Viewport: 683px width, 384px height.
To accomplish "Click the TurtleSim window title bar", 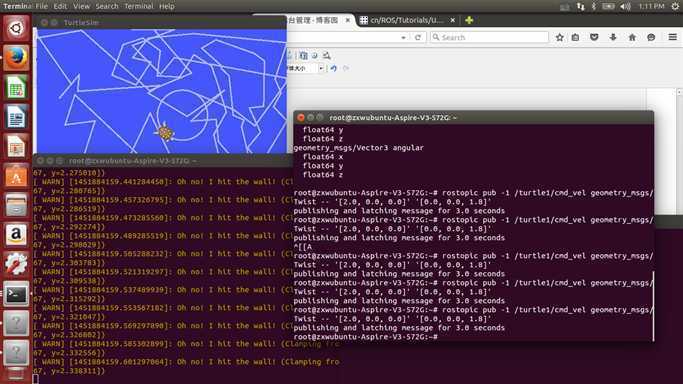I will pos(159,22).
